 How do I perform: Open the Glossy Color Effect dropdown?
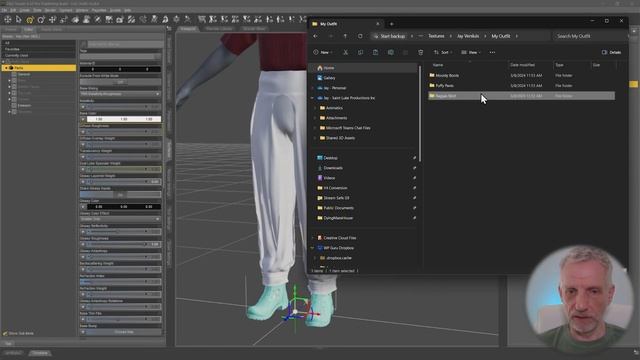[120, 220]
